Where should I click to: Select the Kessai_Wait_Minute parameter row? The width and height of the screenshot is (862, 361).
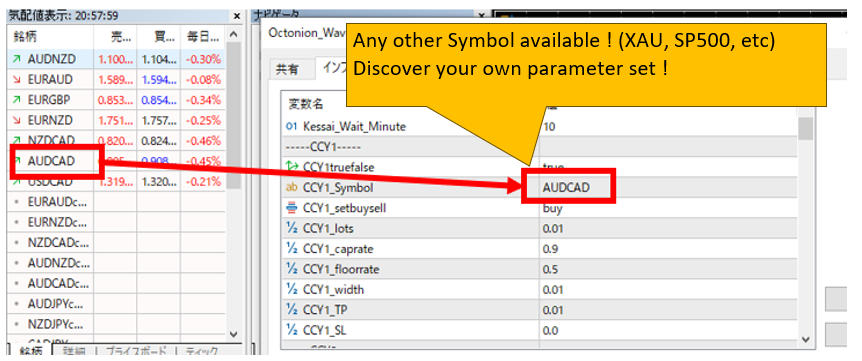click(539, 126)
